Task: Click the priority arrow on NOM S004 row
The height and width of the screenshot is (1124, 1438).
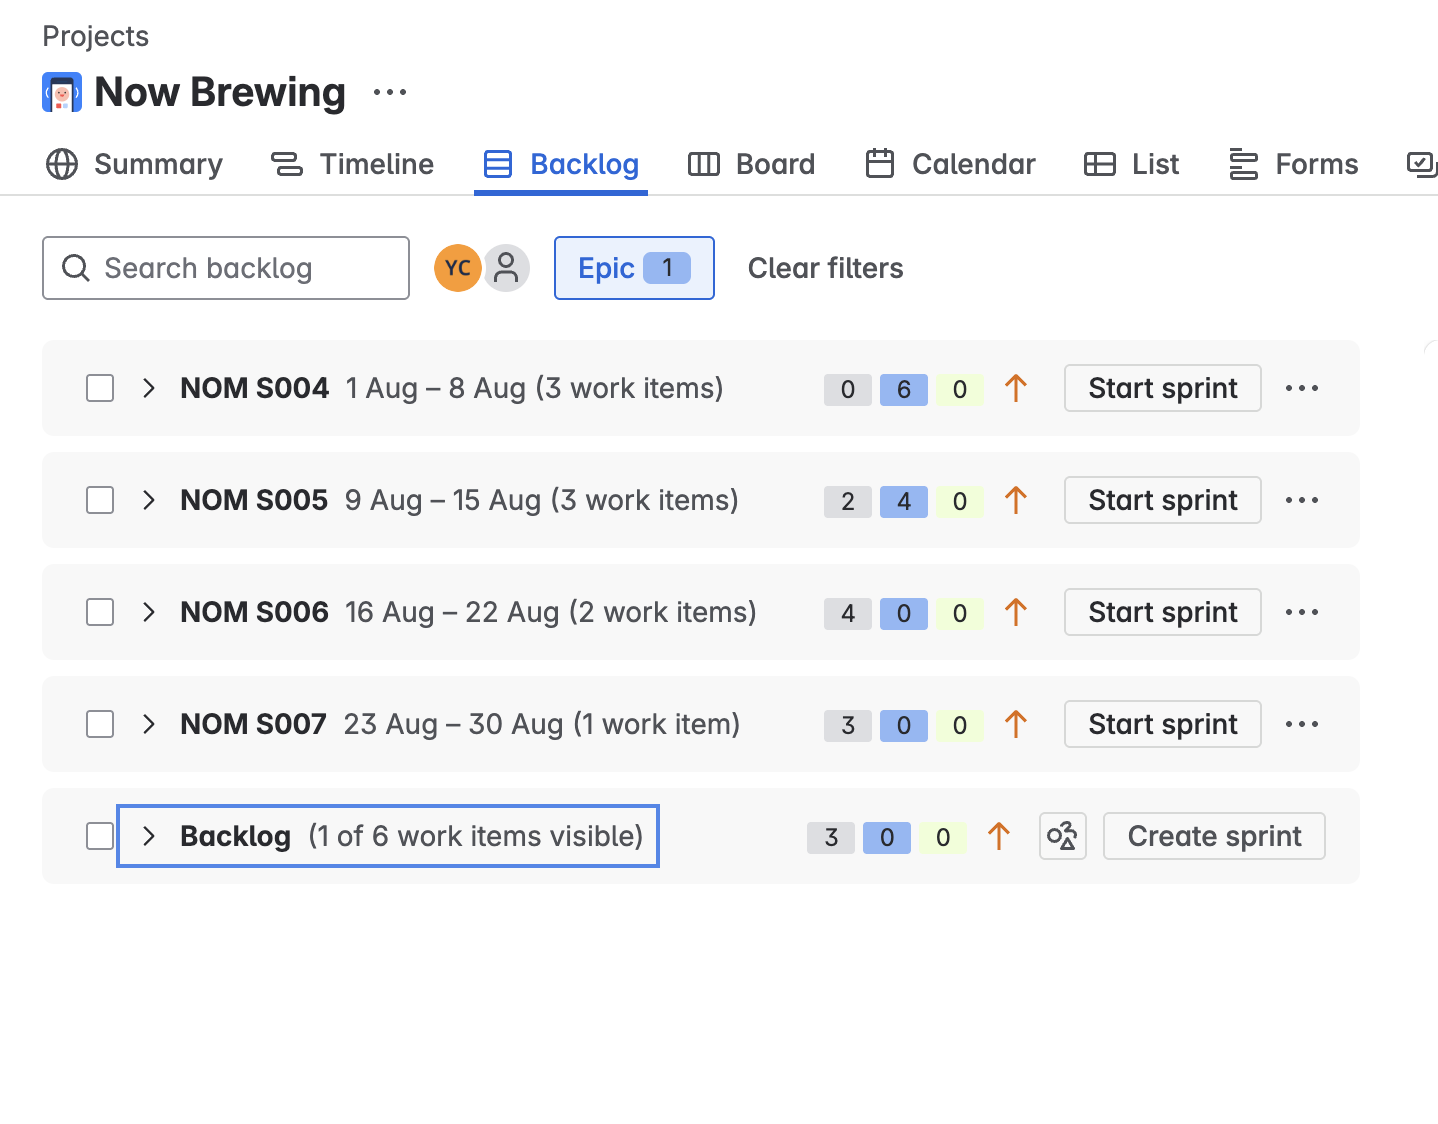Action: (1016, 388)
